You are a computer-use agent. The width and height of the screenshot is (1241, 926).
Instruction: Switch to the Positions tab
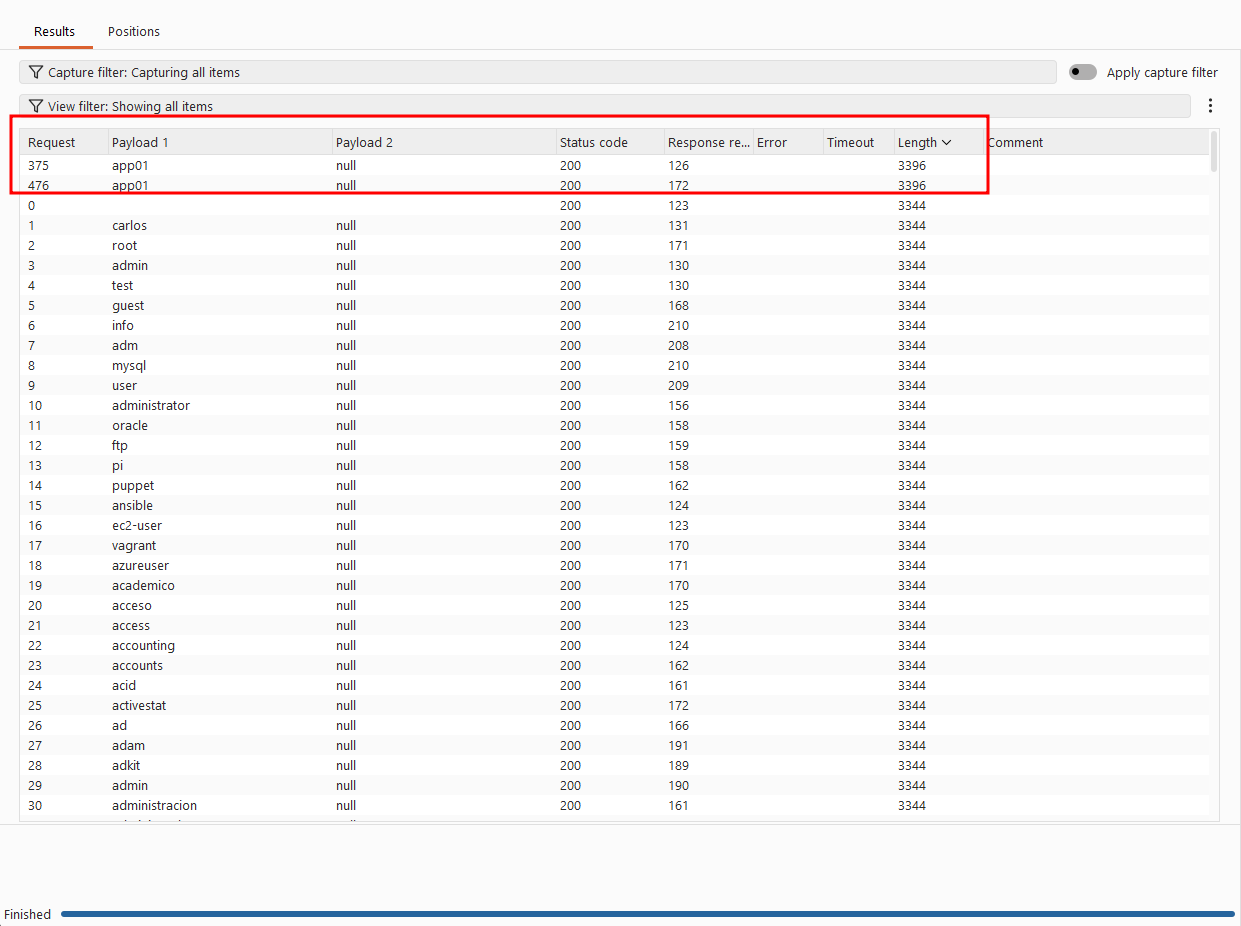tap(134, 31)
